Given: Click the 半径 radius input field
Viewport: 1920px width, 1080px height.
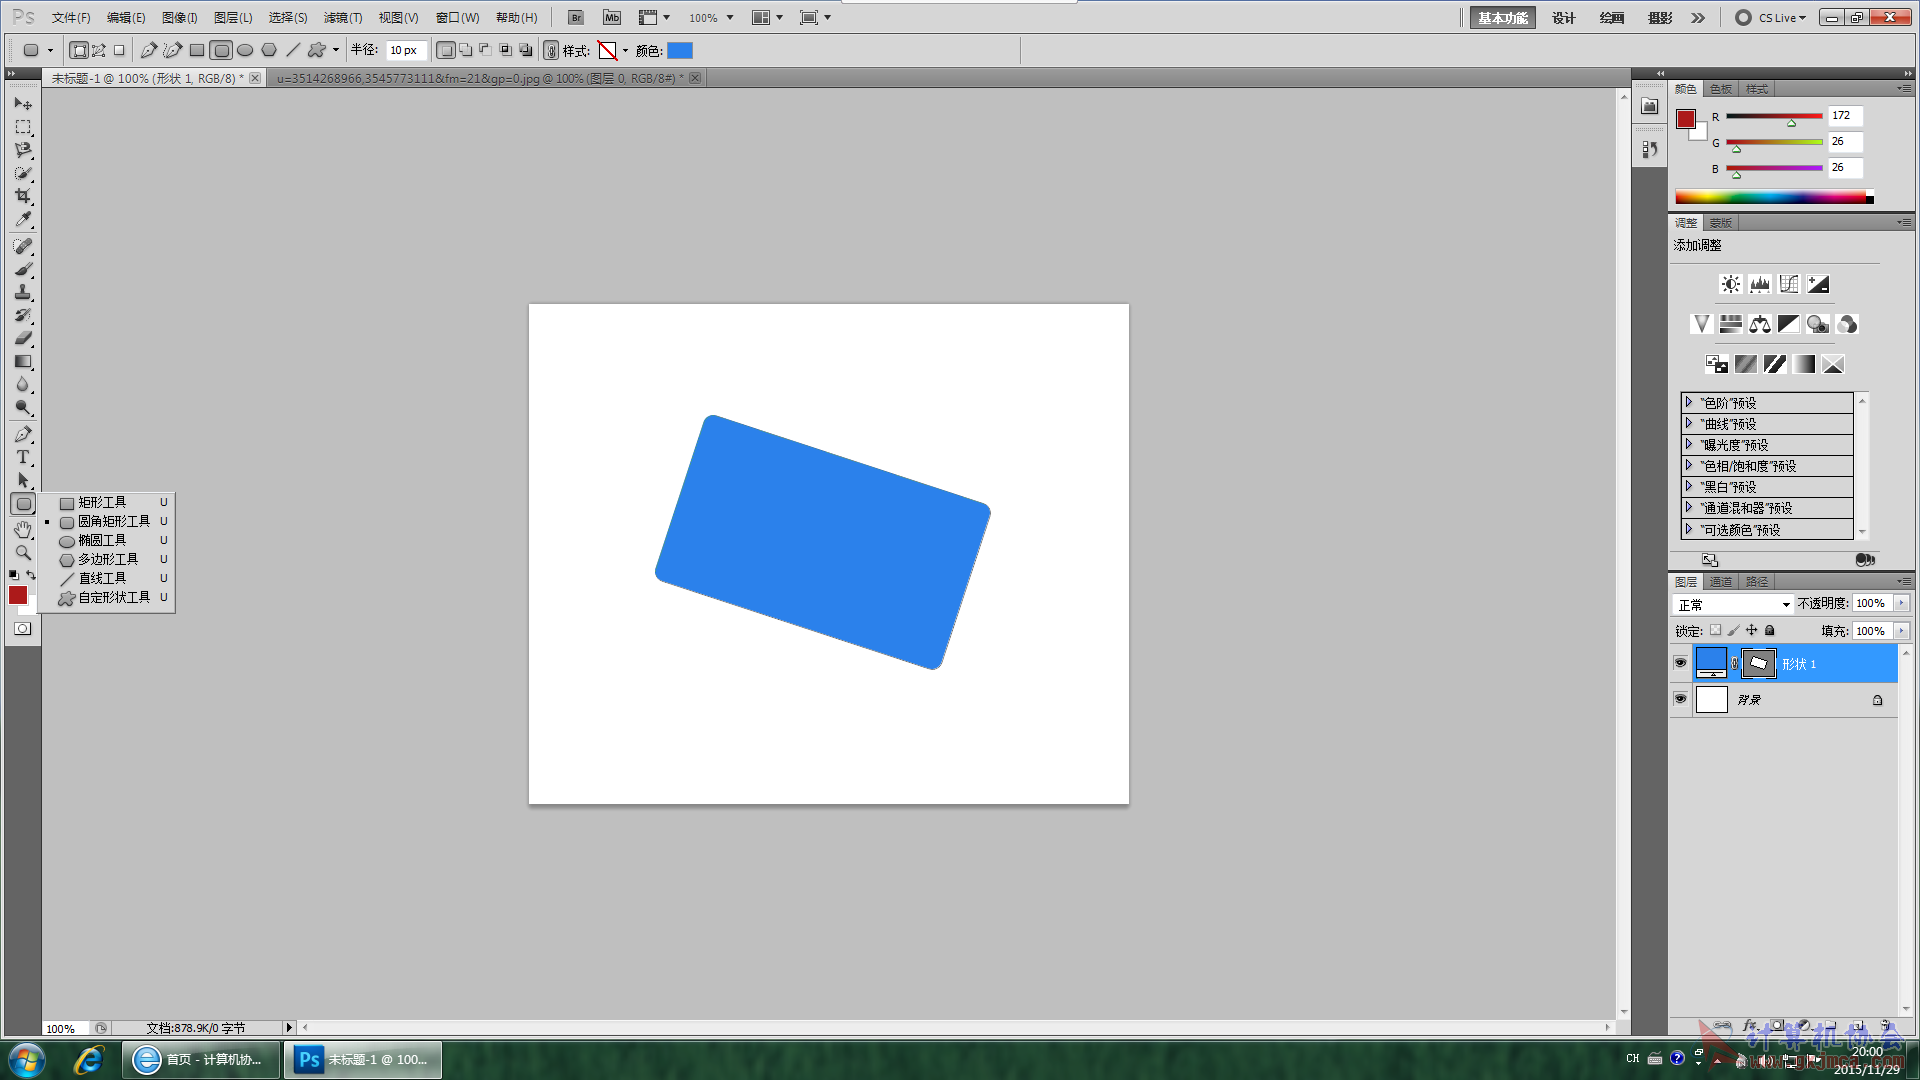Looking at the screenshot, I should (405, 50).
